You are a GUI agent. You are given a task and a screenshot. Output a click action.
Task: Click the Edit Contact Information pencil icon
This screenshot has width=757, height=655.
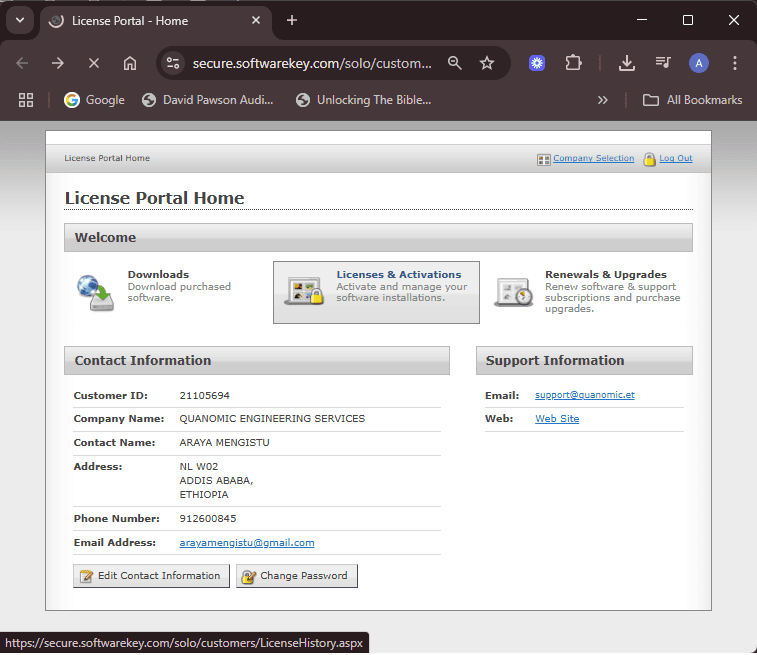coord(86,576)
